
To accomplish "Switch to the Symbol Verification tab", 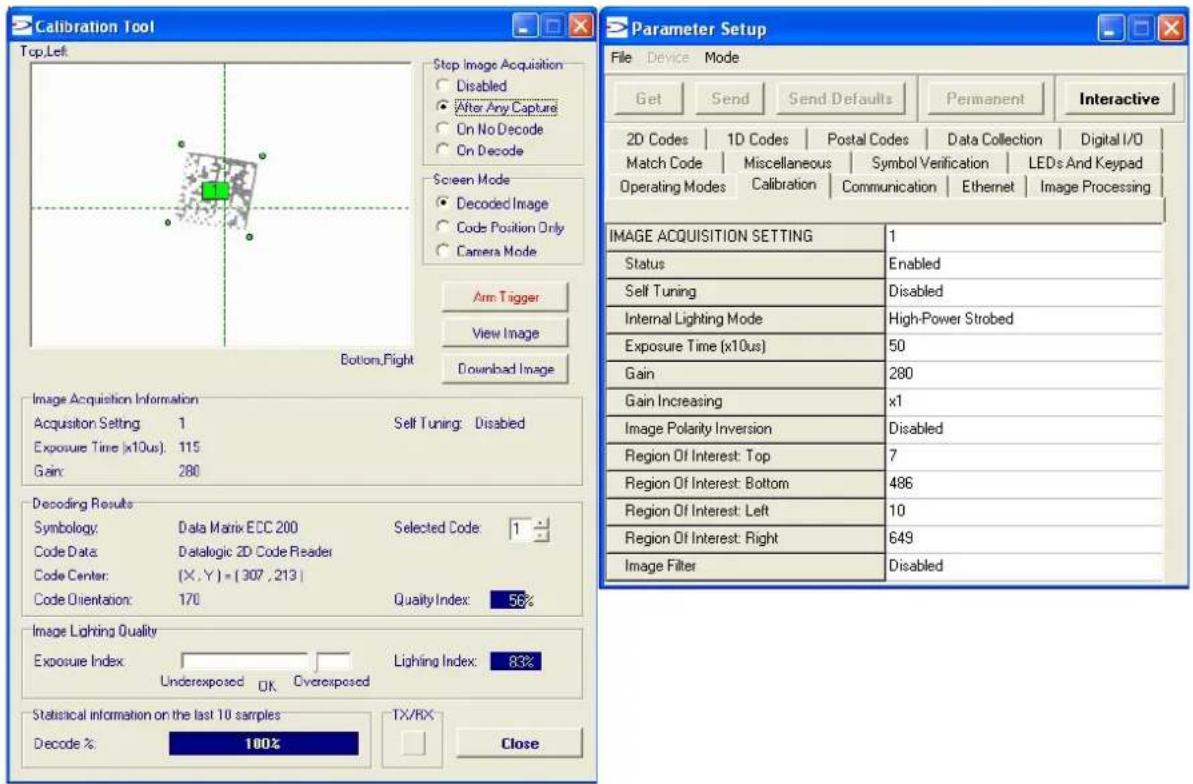I will [x=930, y=163].
